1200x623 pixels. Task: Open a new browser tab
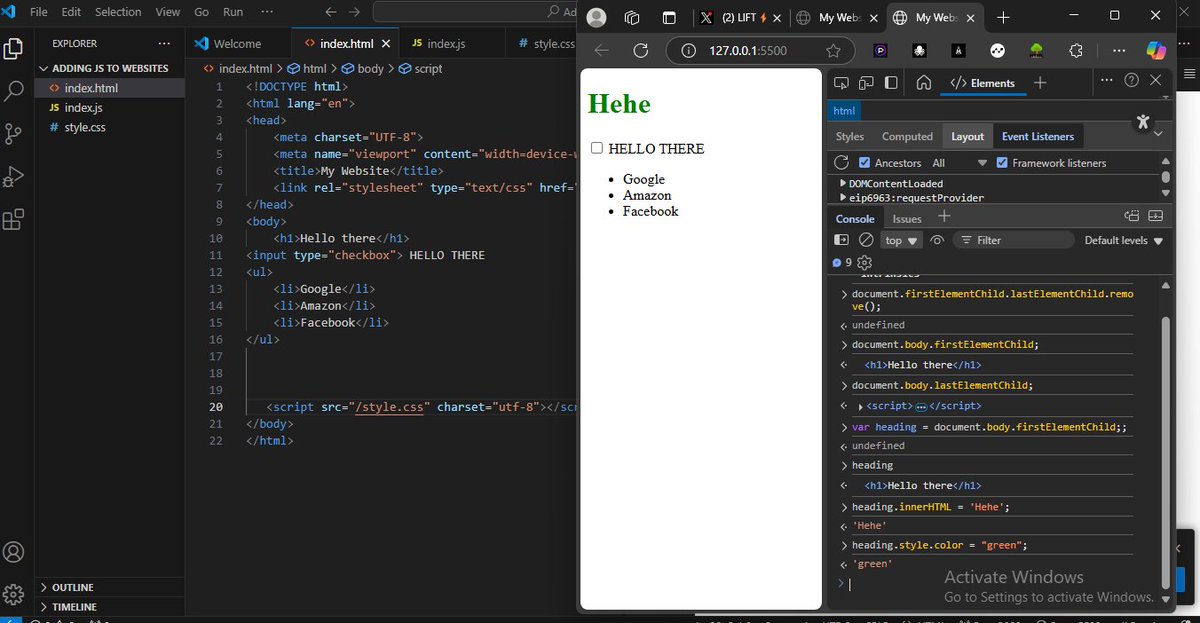[x=1003, y=17]
